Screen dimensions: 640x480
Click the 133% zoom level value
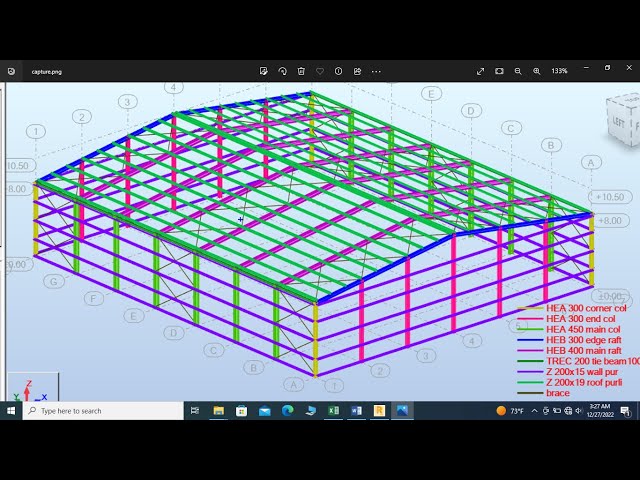tap(559, 71)
